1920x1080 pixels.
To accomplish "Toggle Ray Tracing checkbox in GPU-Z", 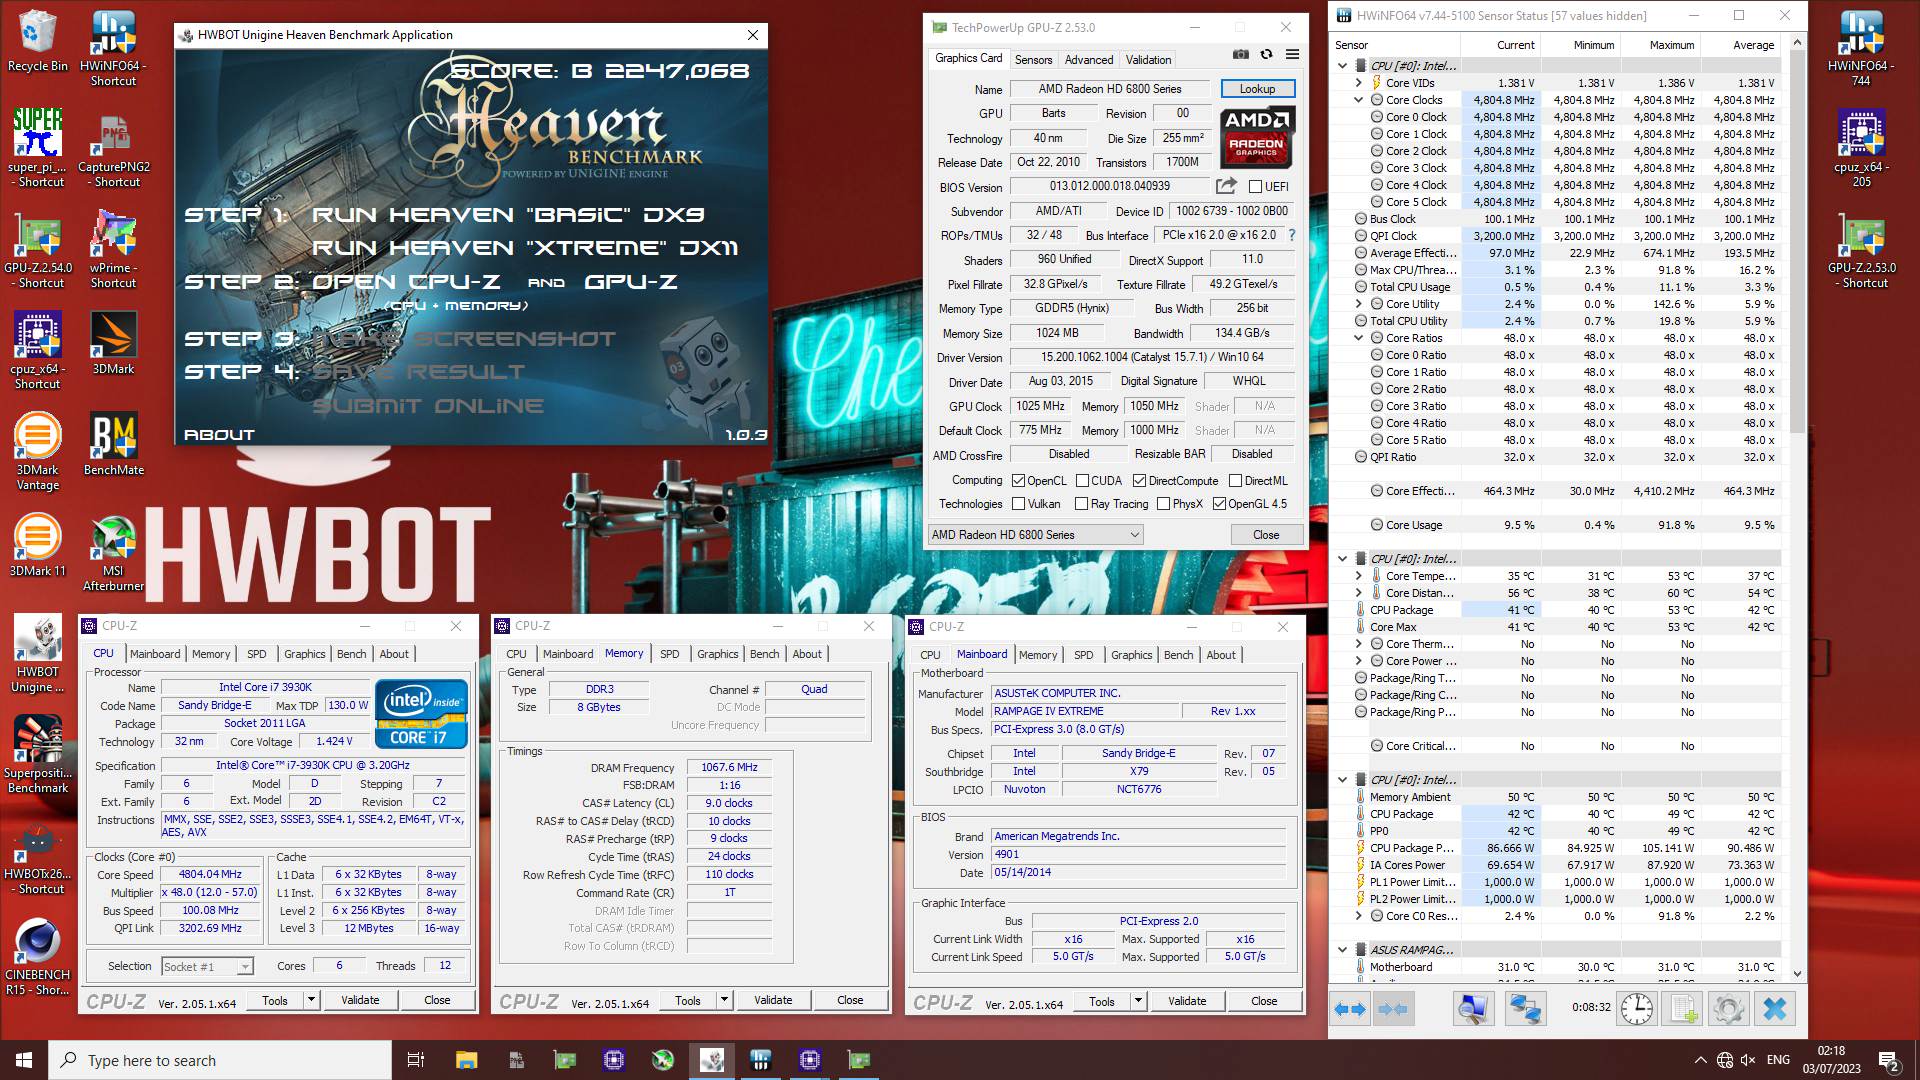I will point(1081,504).
